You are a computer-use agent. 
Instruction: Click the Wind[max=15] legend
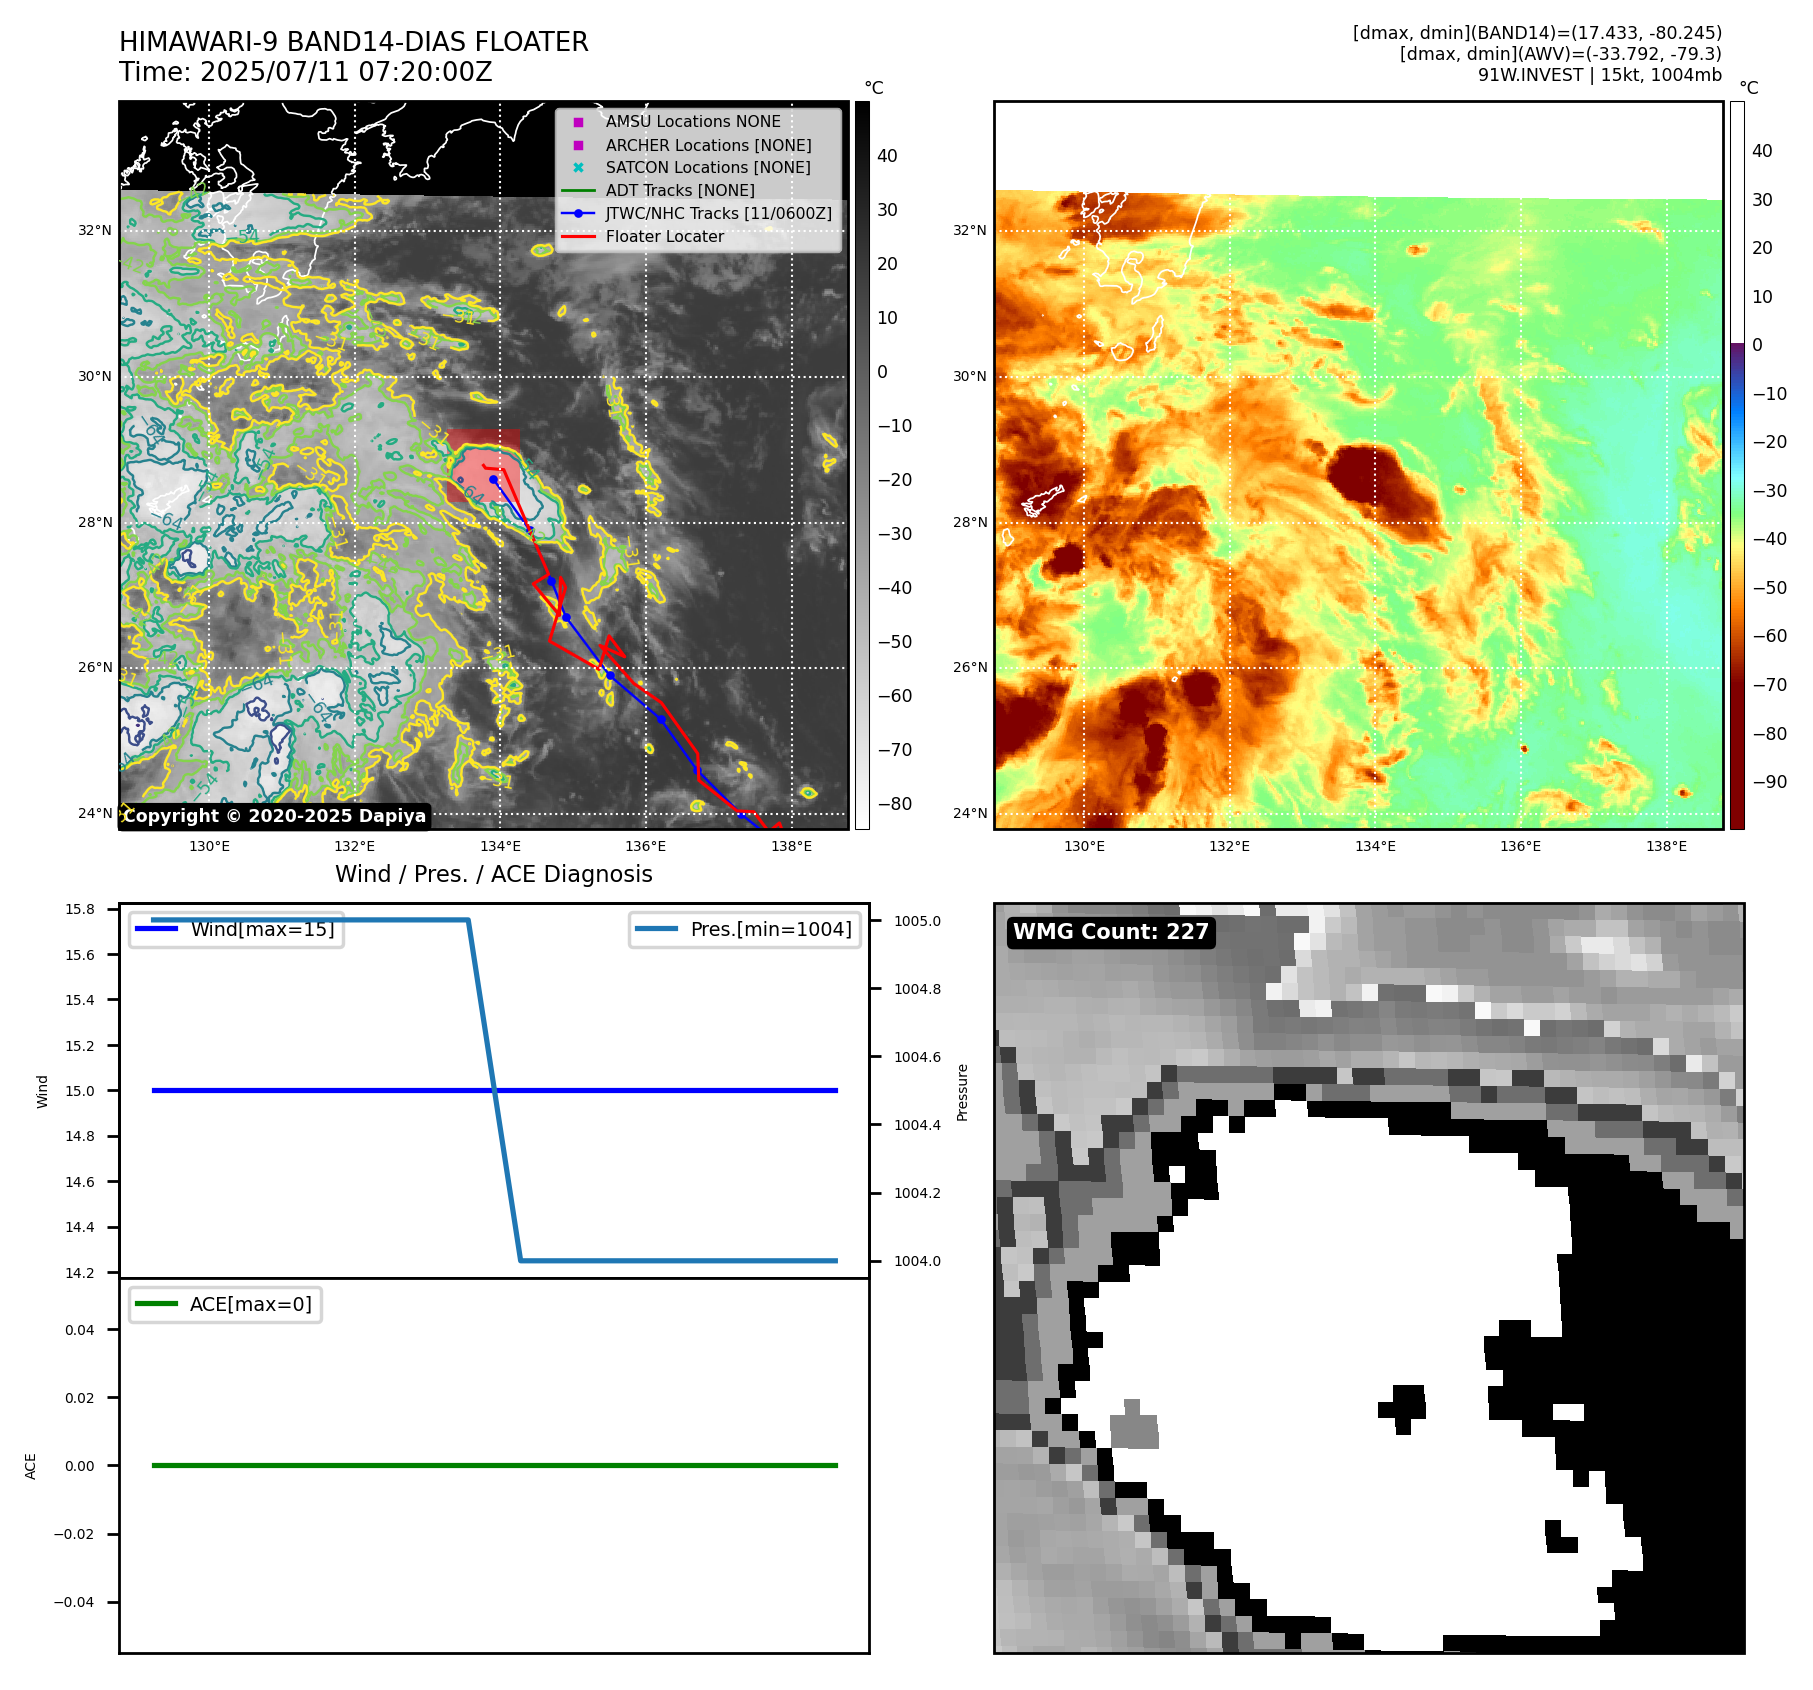click(237, 929)
